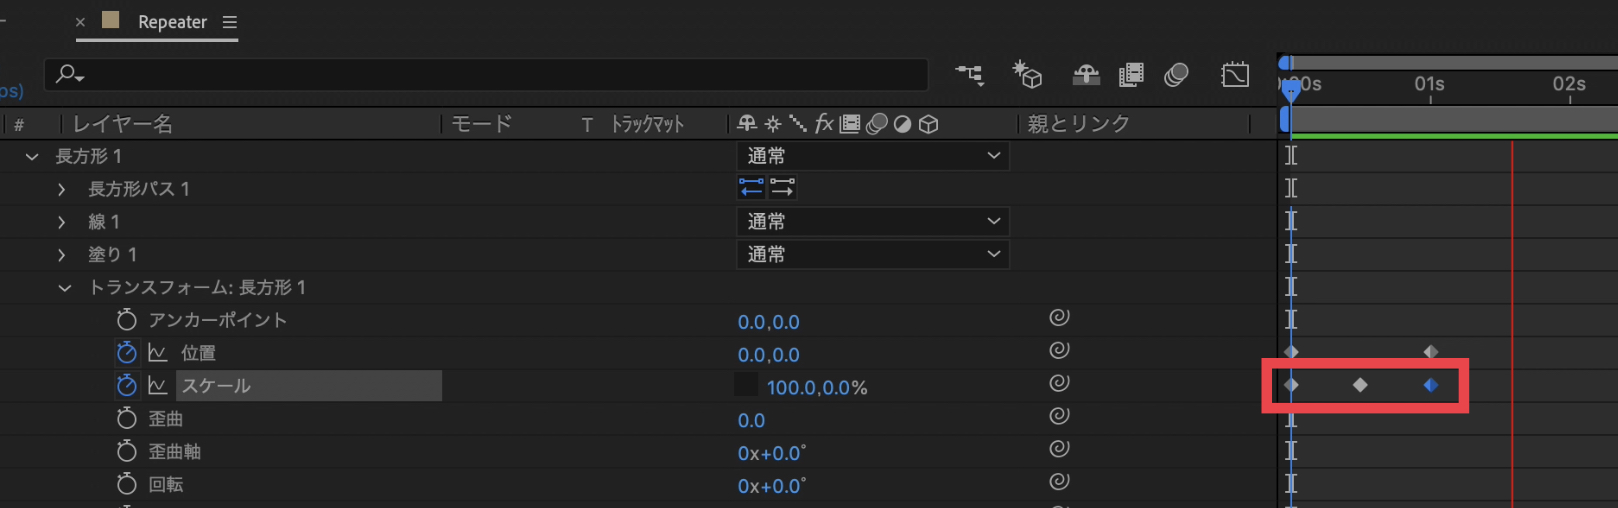Close the Repeater tab
1618x508 pixels.
coord(80,22)
